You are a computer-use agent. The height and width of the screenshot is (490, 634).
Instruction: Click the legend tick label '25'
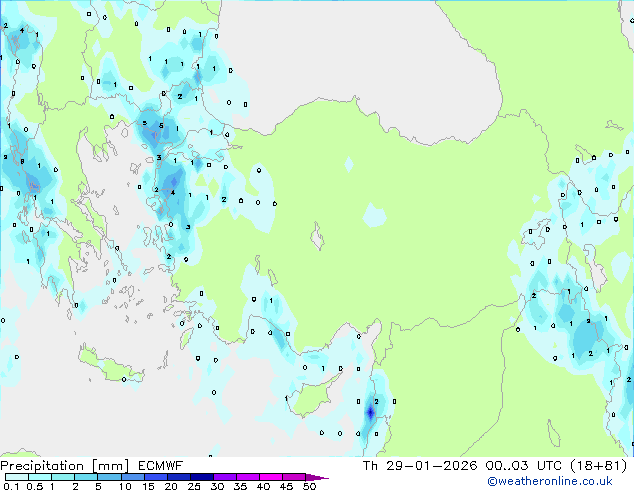194,486
